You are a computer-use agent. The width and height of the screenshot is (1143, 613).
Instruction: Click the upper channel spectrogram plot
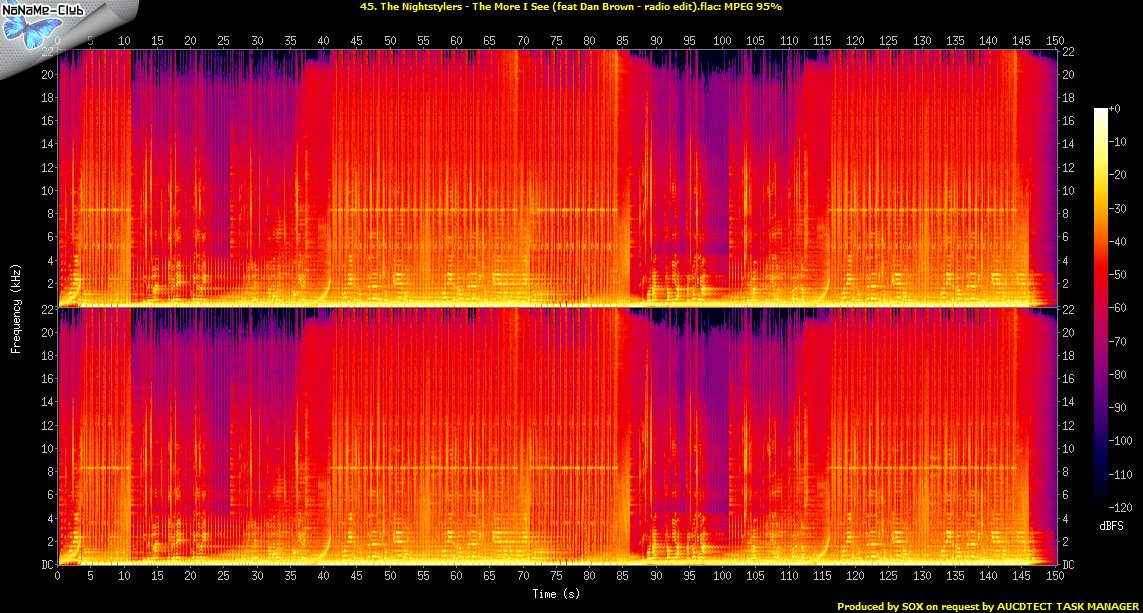pyautogui.click(x=557, y=177)
